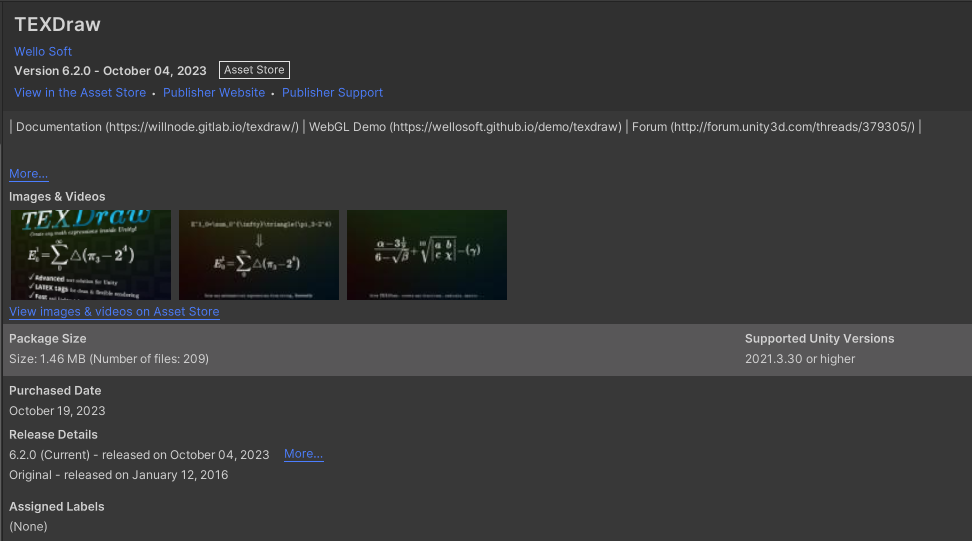Viewport: 972px width, 541px height.
Task: Show more release details via More... link
Action: pos(303,454)
